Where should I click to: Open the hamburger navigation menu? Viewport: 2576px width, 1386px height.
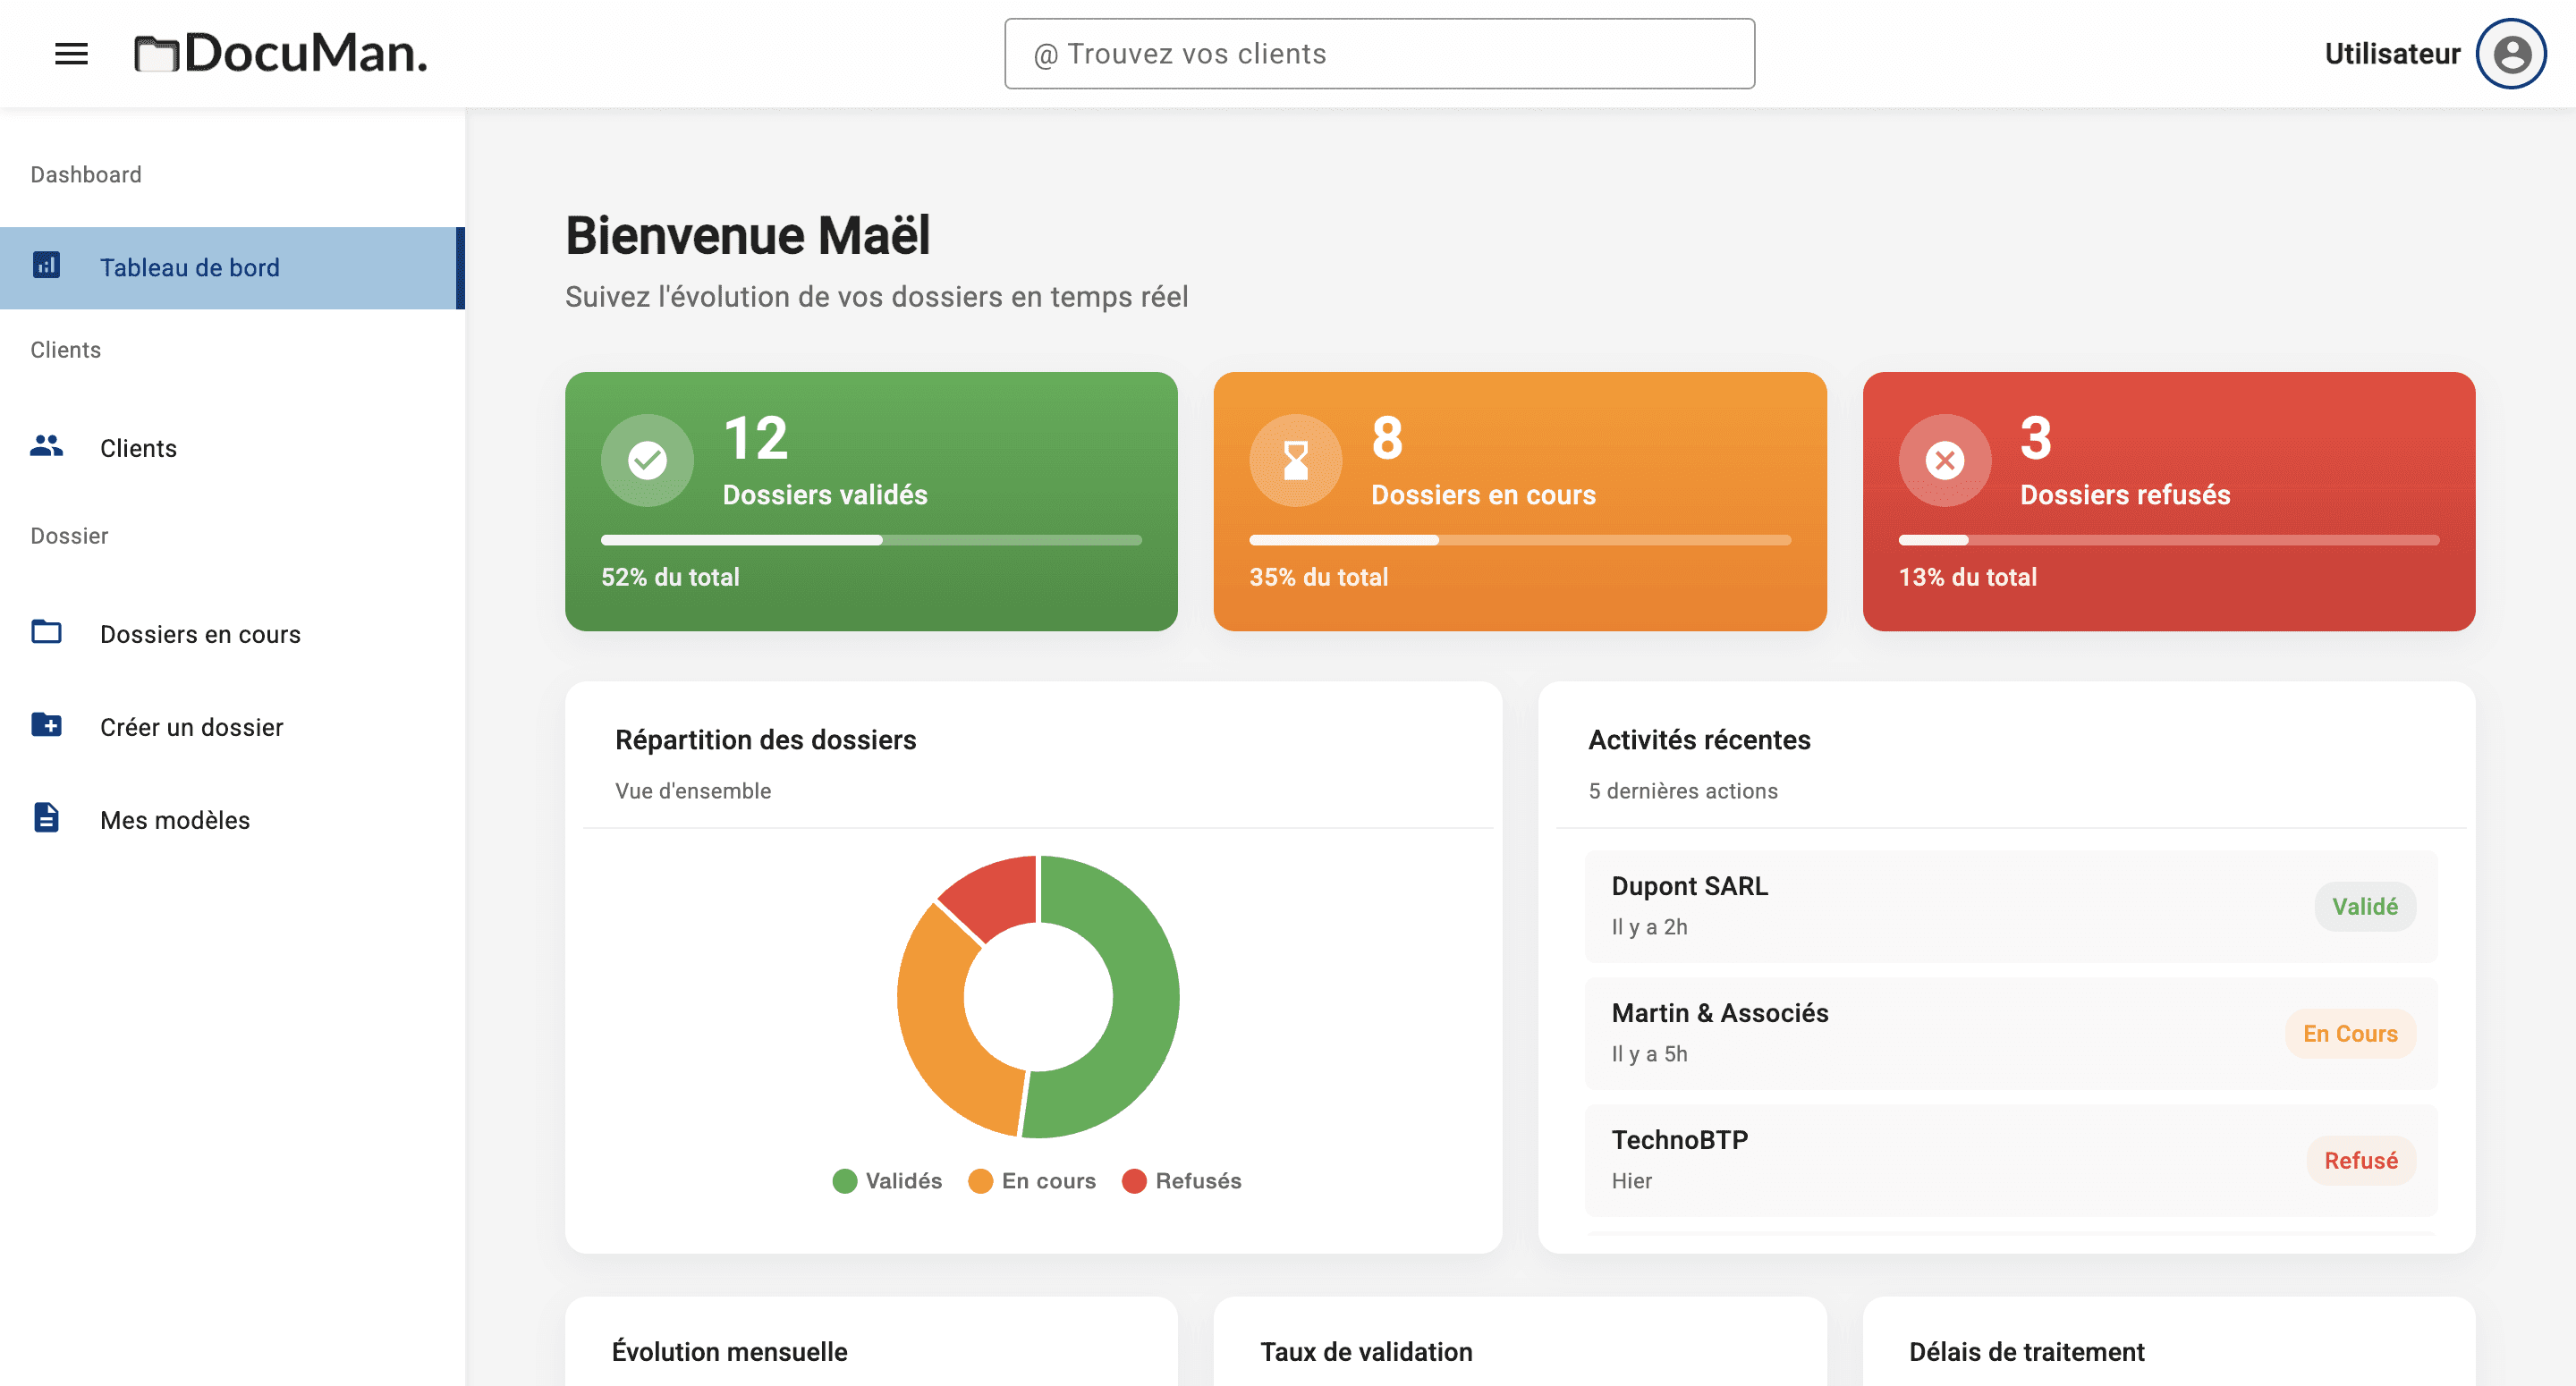coord(71,54)
